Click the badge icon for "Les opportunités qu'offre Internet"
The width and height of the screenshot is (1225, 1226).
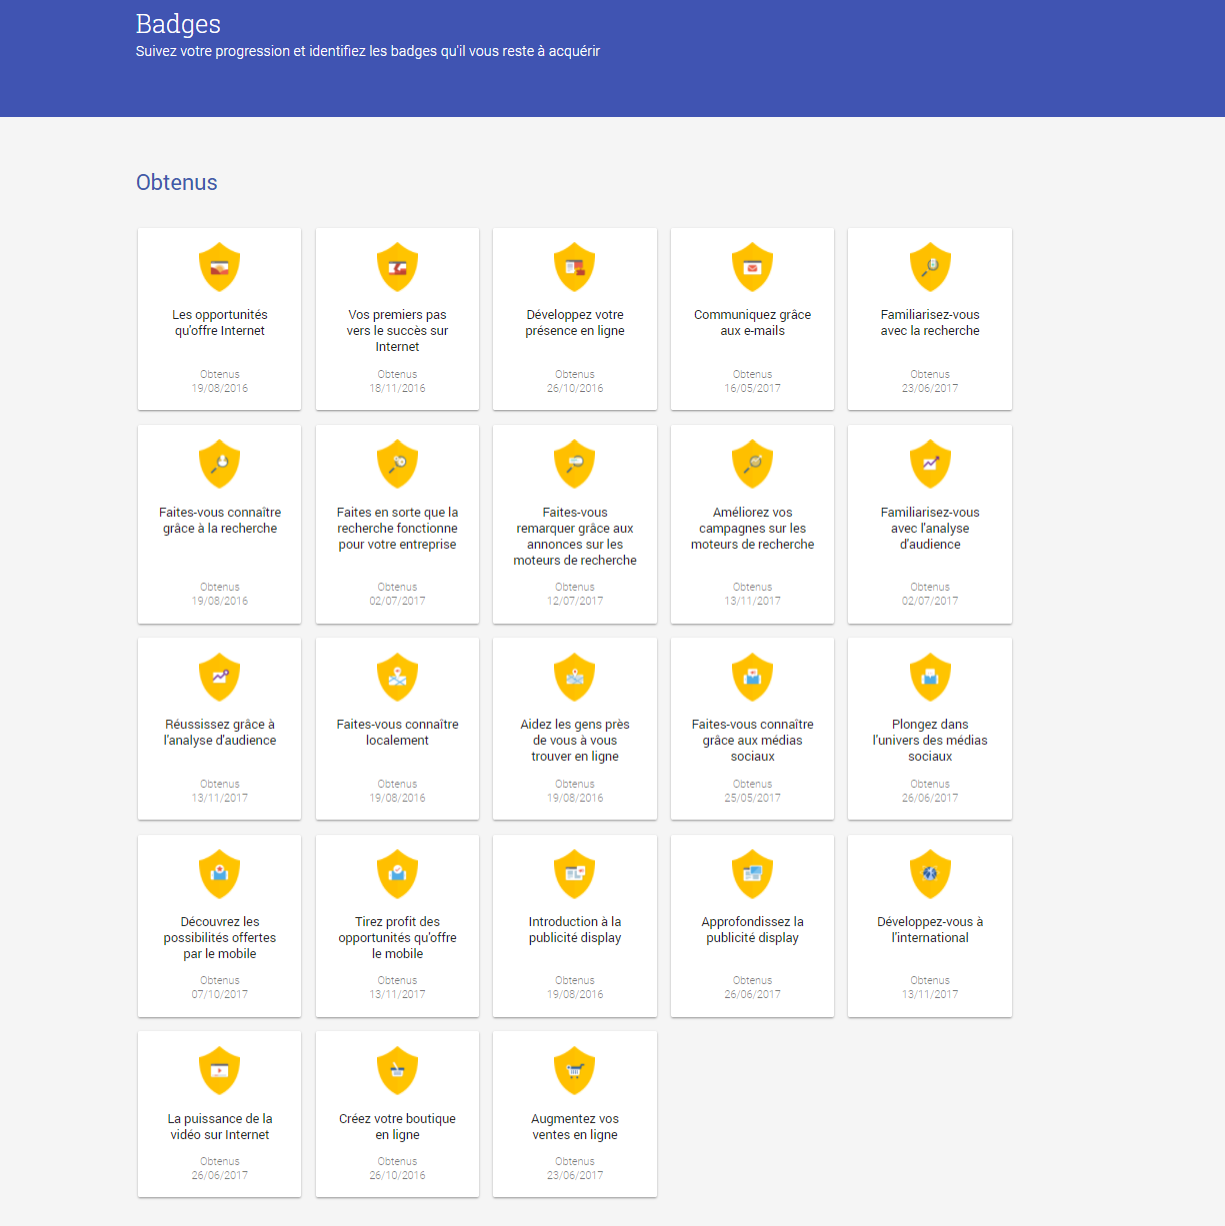click(x=219, y=267)
